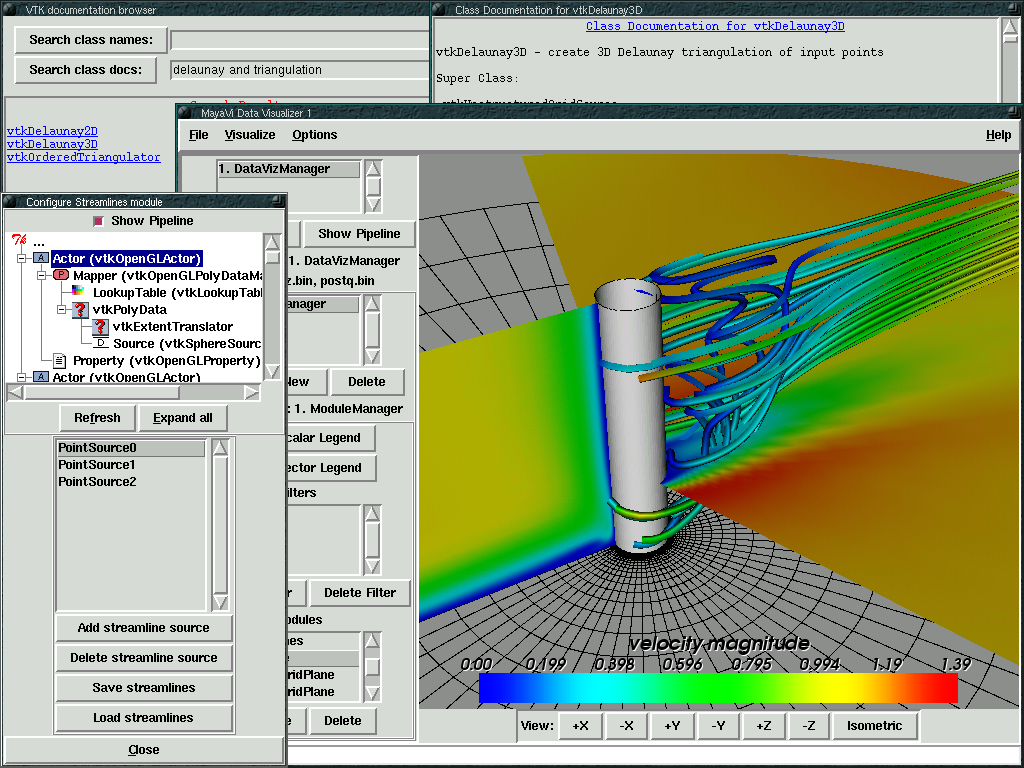This screenshot has height=768, width=1024.
Task: Collapse the Mapper tree node
Action: 40,275
